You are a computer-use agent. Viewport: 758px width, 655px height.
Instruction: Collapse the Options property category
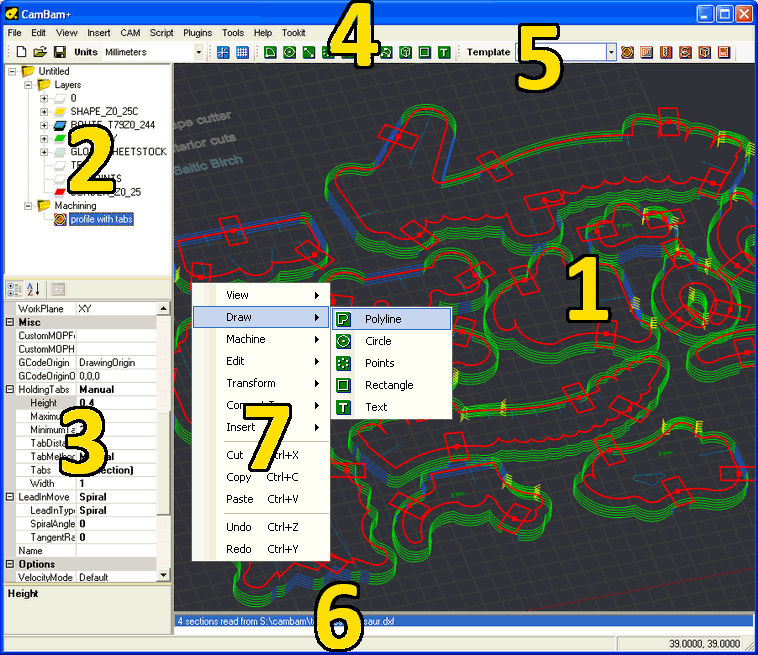10,564
